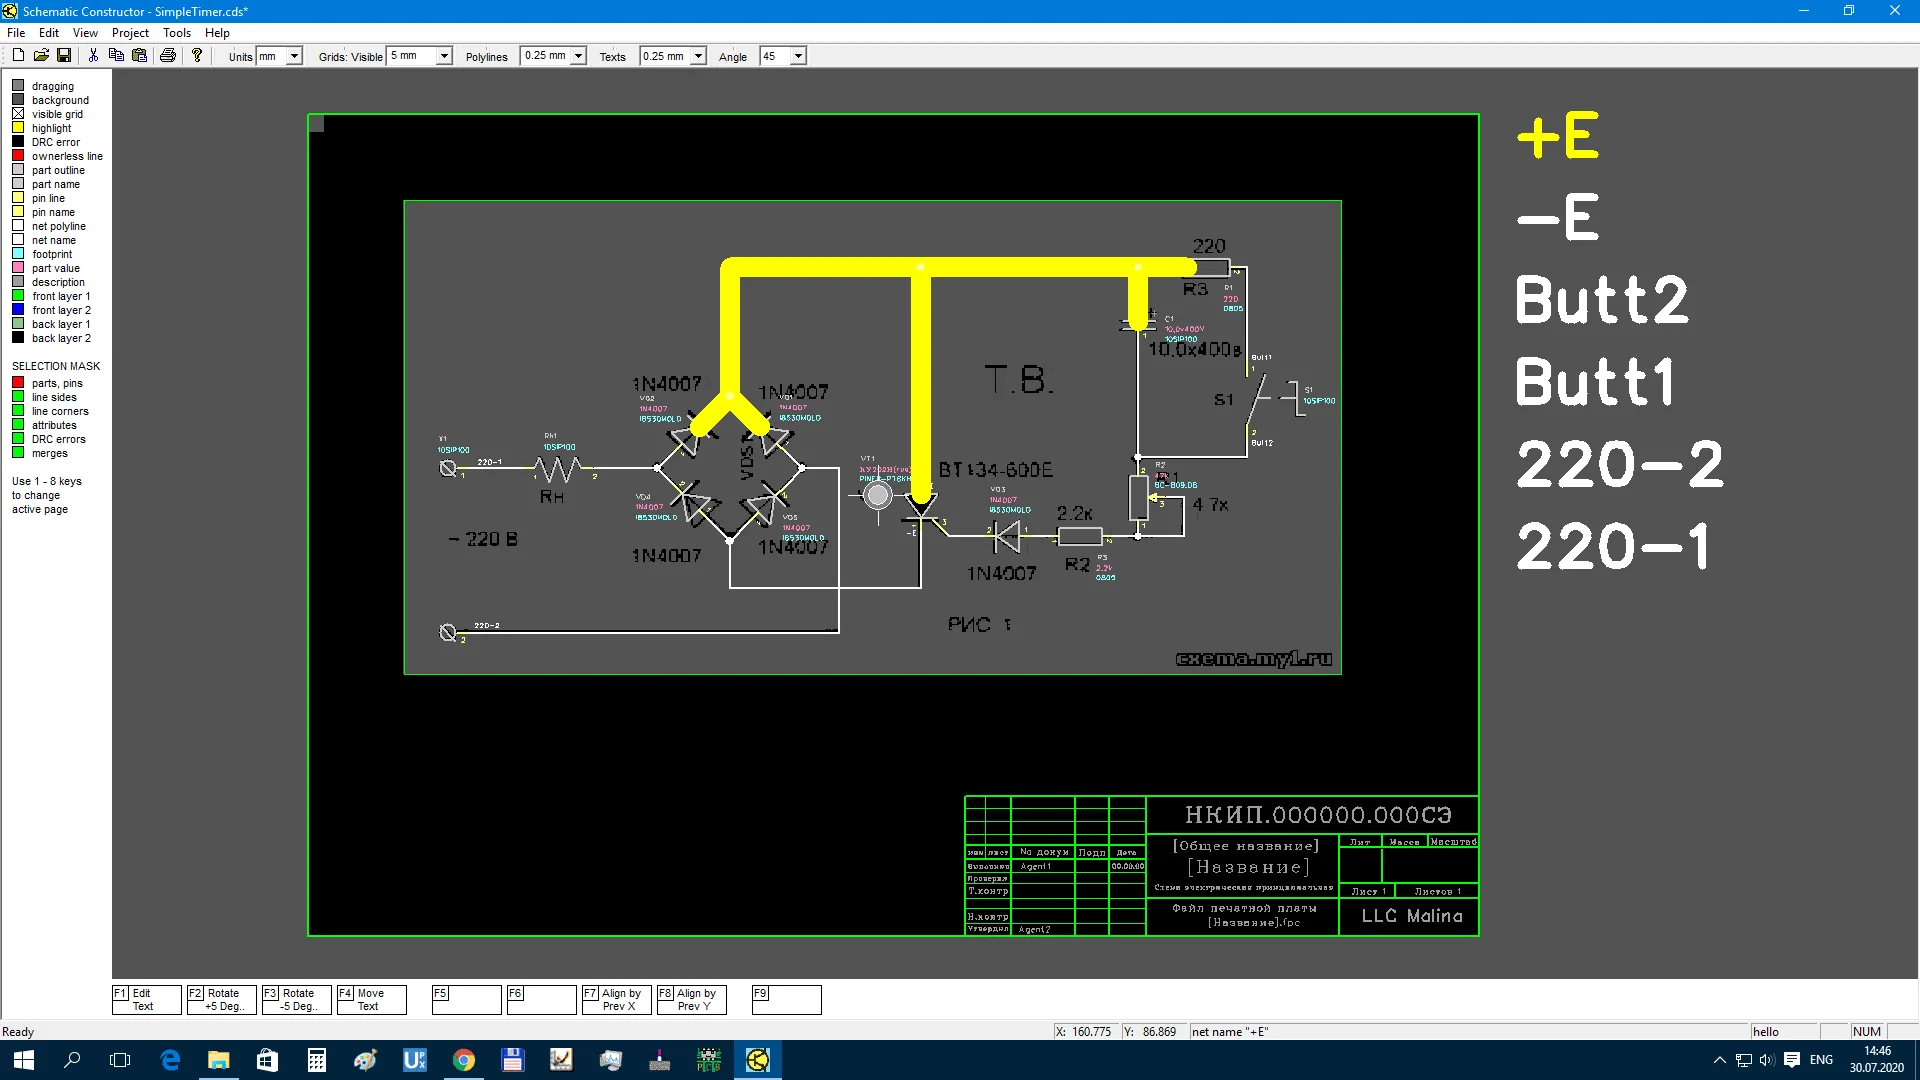The width and height of the screenshot is (1920, 1080).
Task: Open an existing schematic file
Action: pyautogui.click(x=41, y=55)
